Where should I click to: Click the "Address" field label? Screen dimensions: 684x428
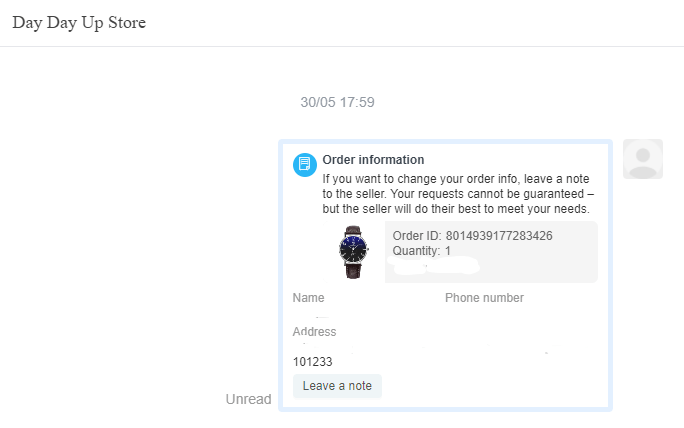point(314,332)
